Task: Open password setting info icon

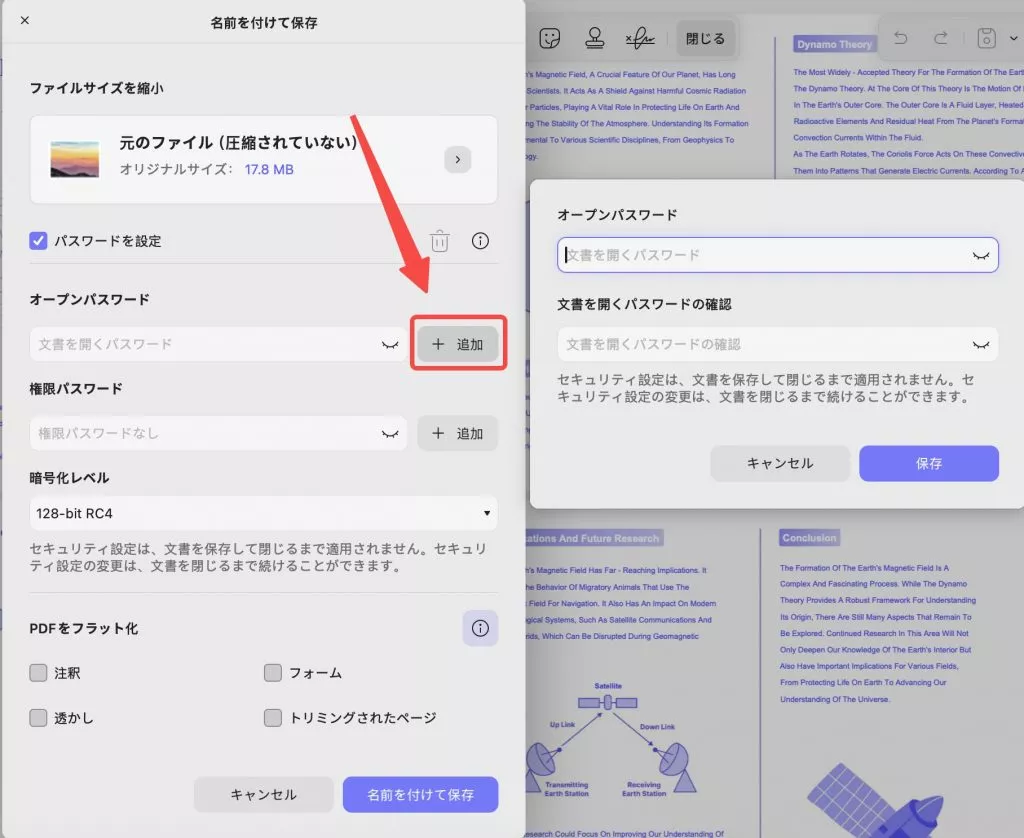Action: coord(480,241)
